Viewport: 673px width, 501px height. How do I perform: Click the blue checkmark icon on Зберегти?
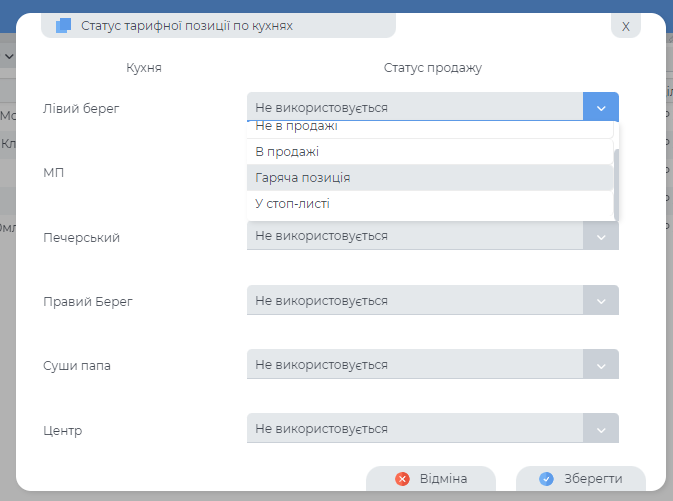coord(546,479)
